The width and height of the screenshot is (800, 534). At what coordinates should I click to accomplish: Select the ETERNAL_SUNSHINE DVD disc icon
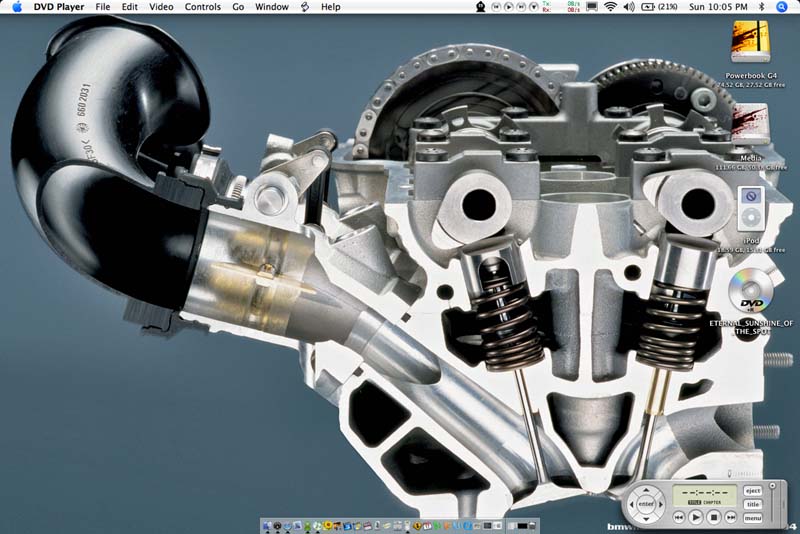tap(751, 290)
